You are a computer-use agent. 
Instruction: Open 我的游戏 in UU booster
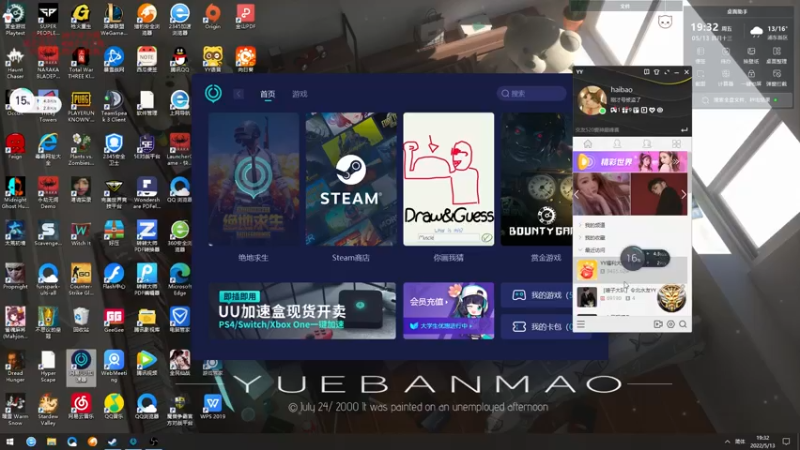pos(537,295)
